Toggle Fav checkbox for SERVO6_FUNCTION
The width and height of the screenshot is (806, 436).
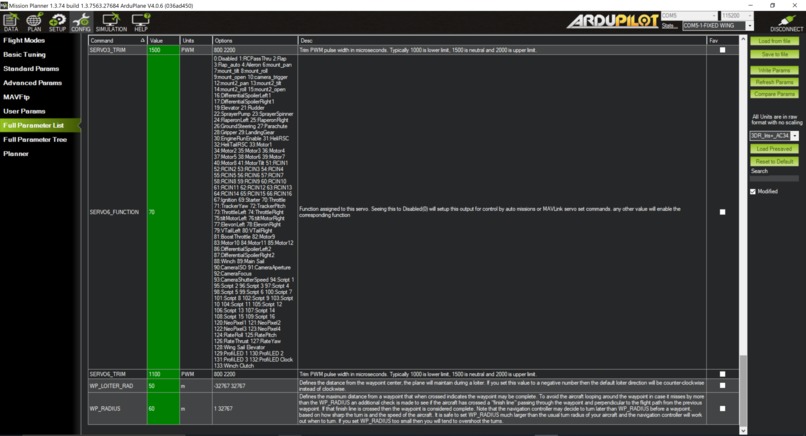pos(722,212)
